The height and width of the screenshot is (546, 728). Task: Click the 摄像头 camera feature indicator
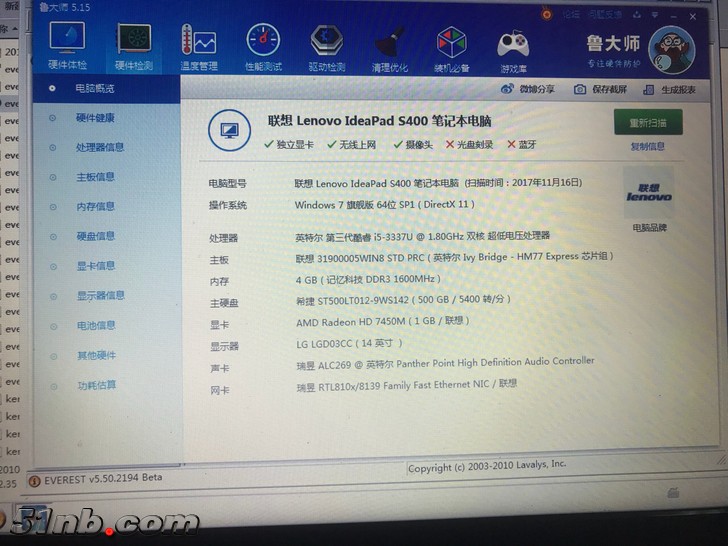click(413, 144)
